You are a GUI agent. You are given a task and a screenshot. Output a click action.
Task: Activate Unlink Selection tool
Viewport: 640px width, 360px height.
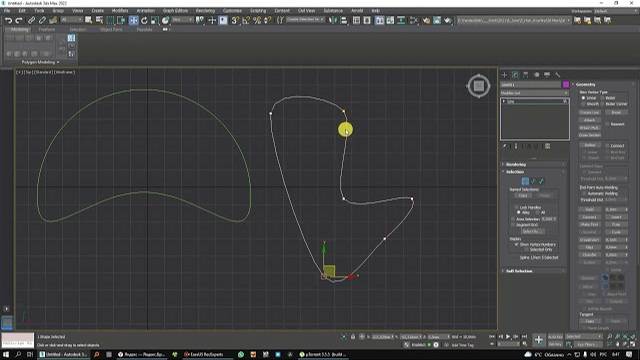pos(42,20)
